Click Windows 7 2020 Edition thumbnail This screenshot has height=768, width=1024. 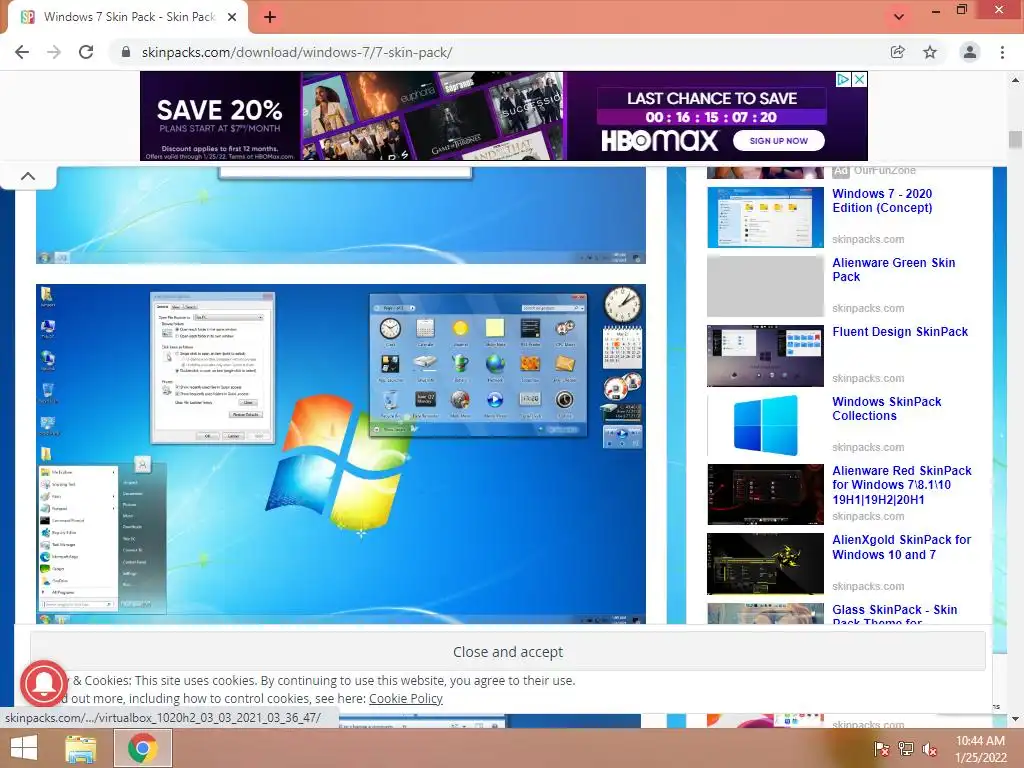pos(765,217)
